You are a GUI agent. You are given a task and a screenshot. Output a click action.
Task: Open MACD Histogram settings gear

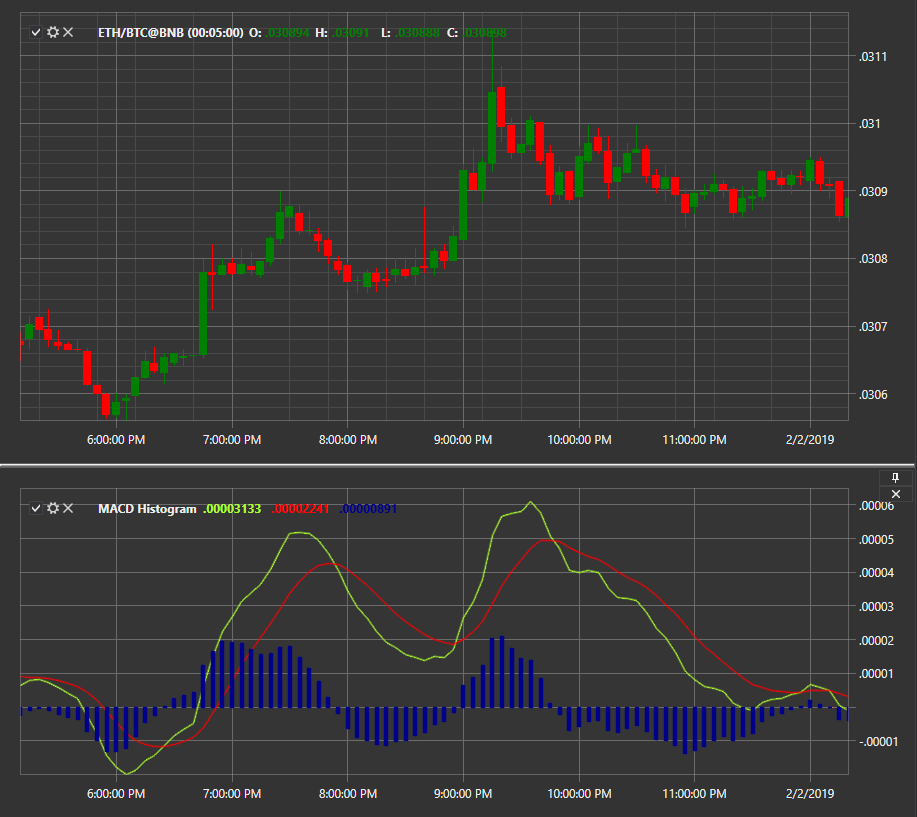pyautogui.click(x=53, y=508)
